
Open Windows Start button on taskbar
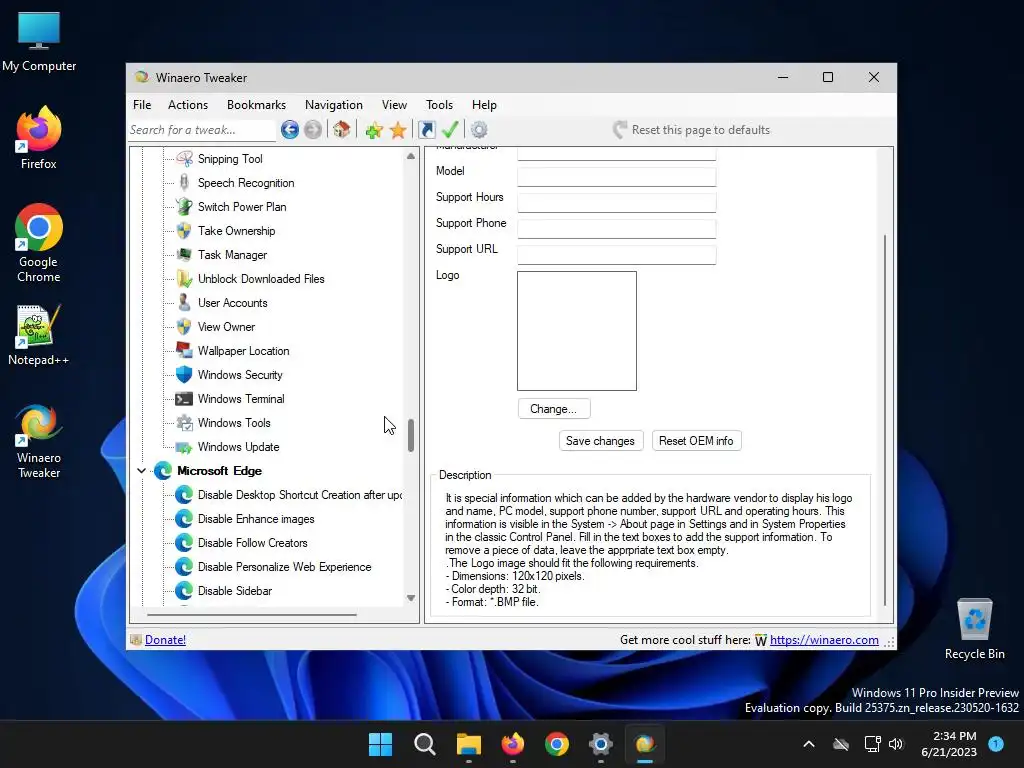coord(380,744)
